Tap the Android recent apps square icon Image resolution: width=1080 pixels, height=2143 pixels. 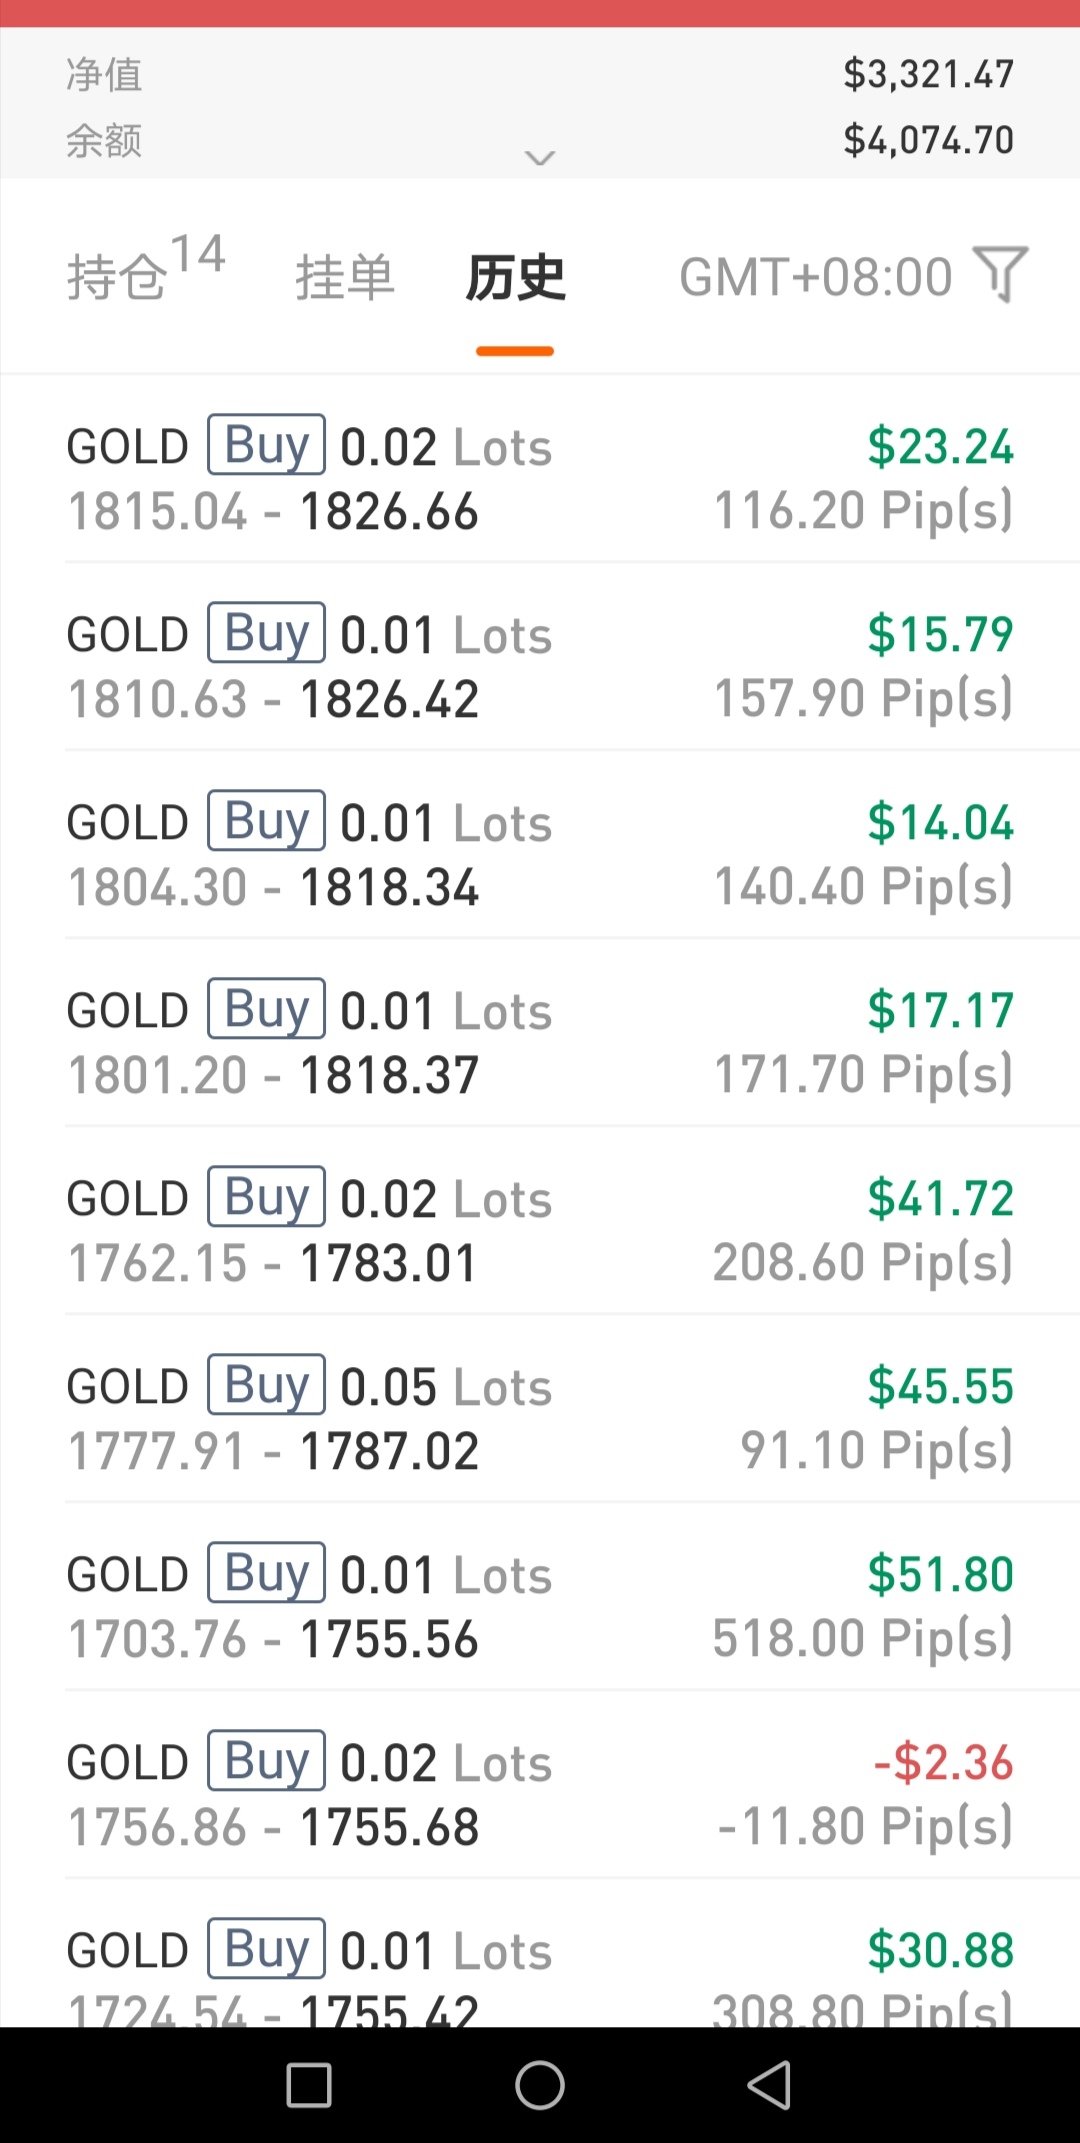(x=309, y=2086)
